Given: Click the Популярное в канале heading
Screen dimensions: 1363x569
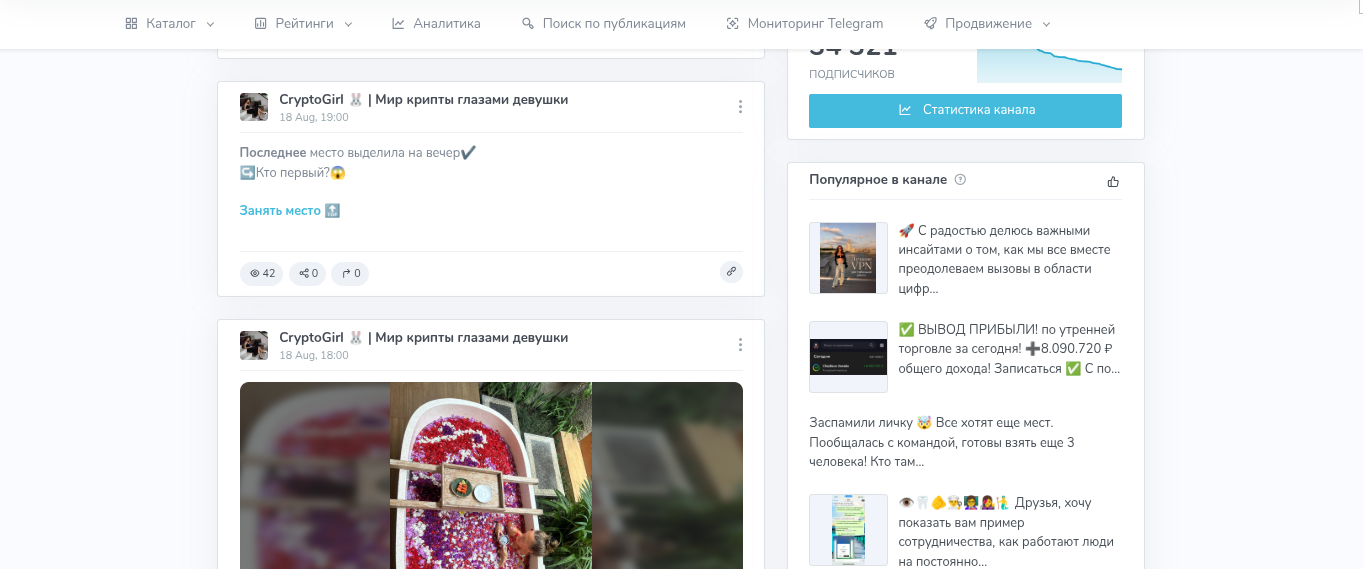Looking at the screenshot, I should 878,180.
